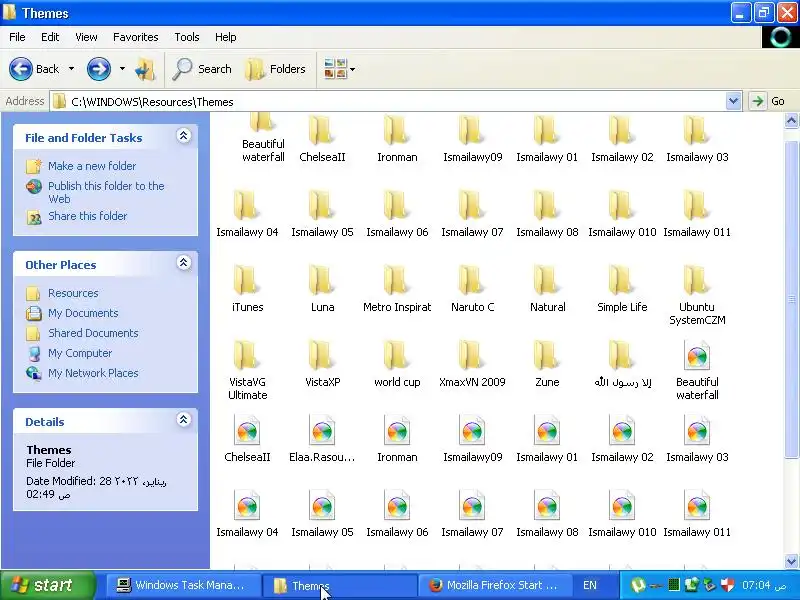Select the Elaa.Rasou... theme file
Screen dimensions: 800x600
322,438
